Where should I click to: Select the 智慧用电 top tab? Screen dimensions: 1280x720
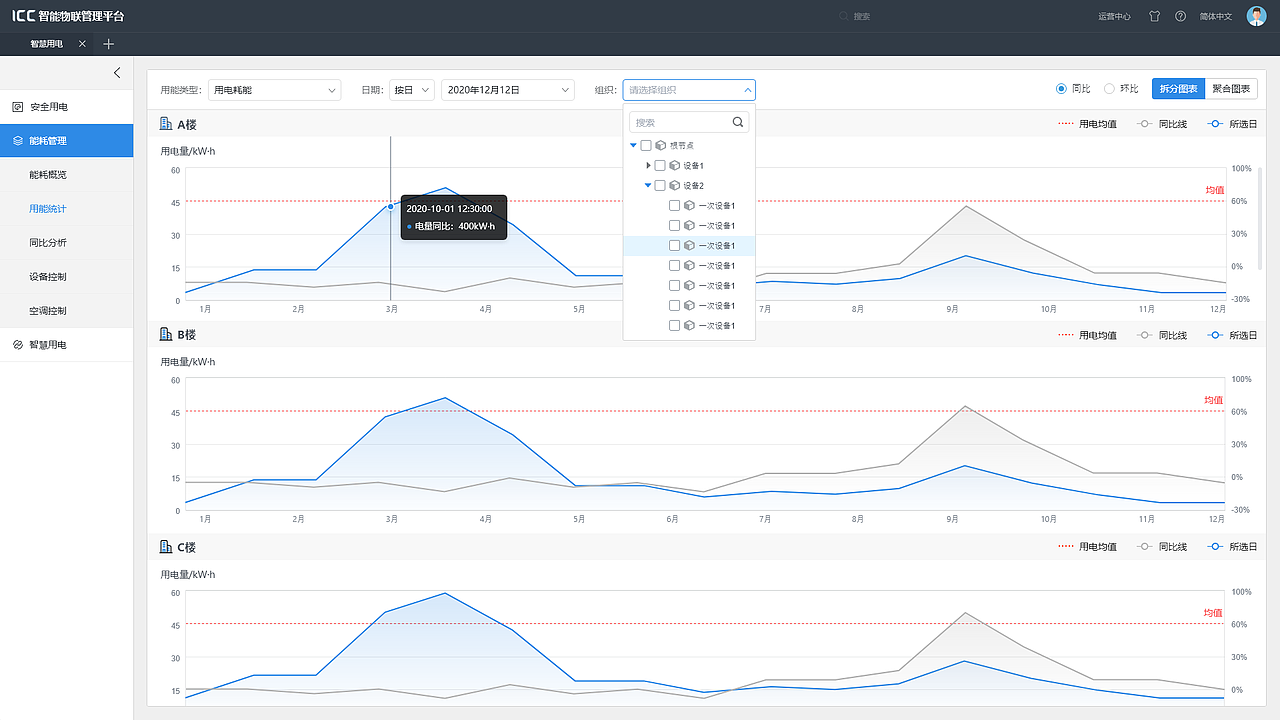pos(46,44)
